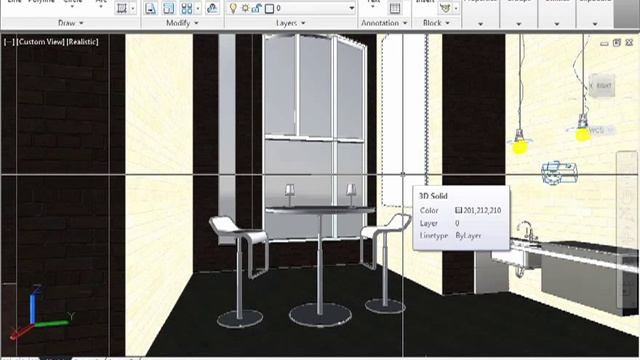The width and height of the screenshot is (640, 360).
Task: Click the Edit Attributes icon in Block panel
Action: point(445,8)
